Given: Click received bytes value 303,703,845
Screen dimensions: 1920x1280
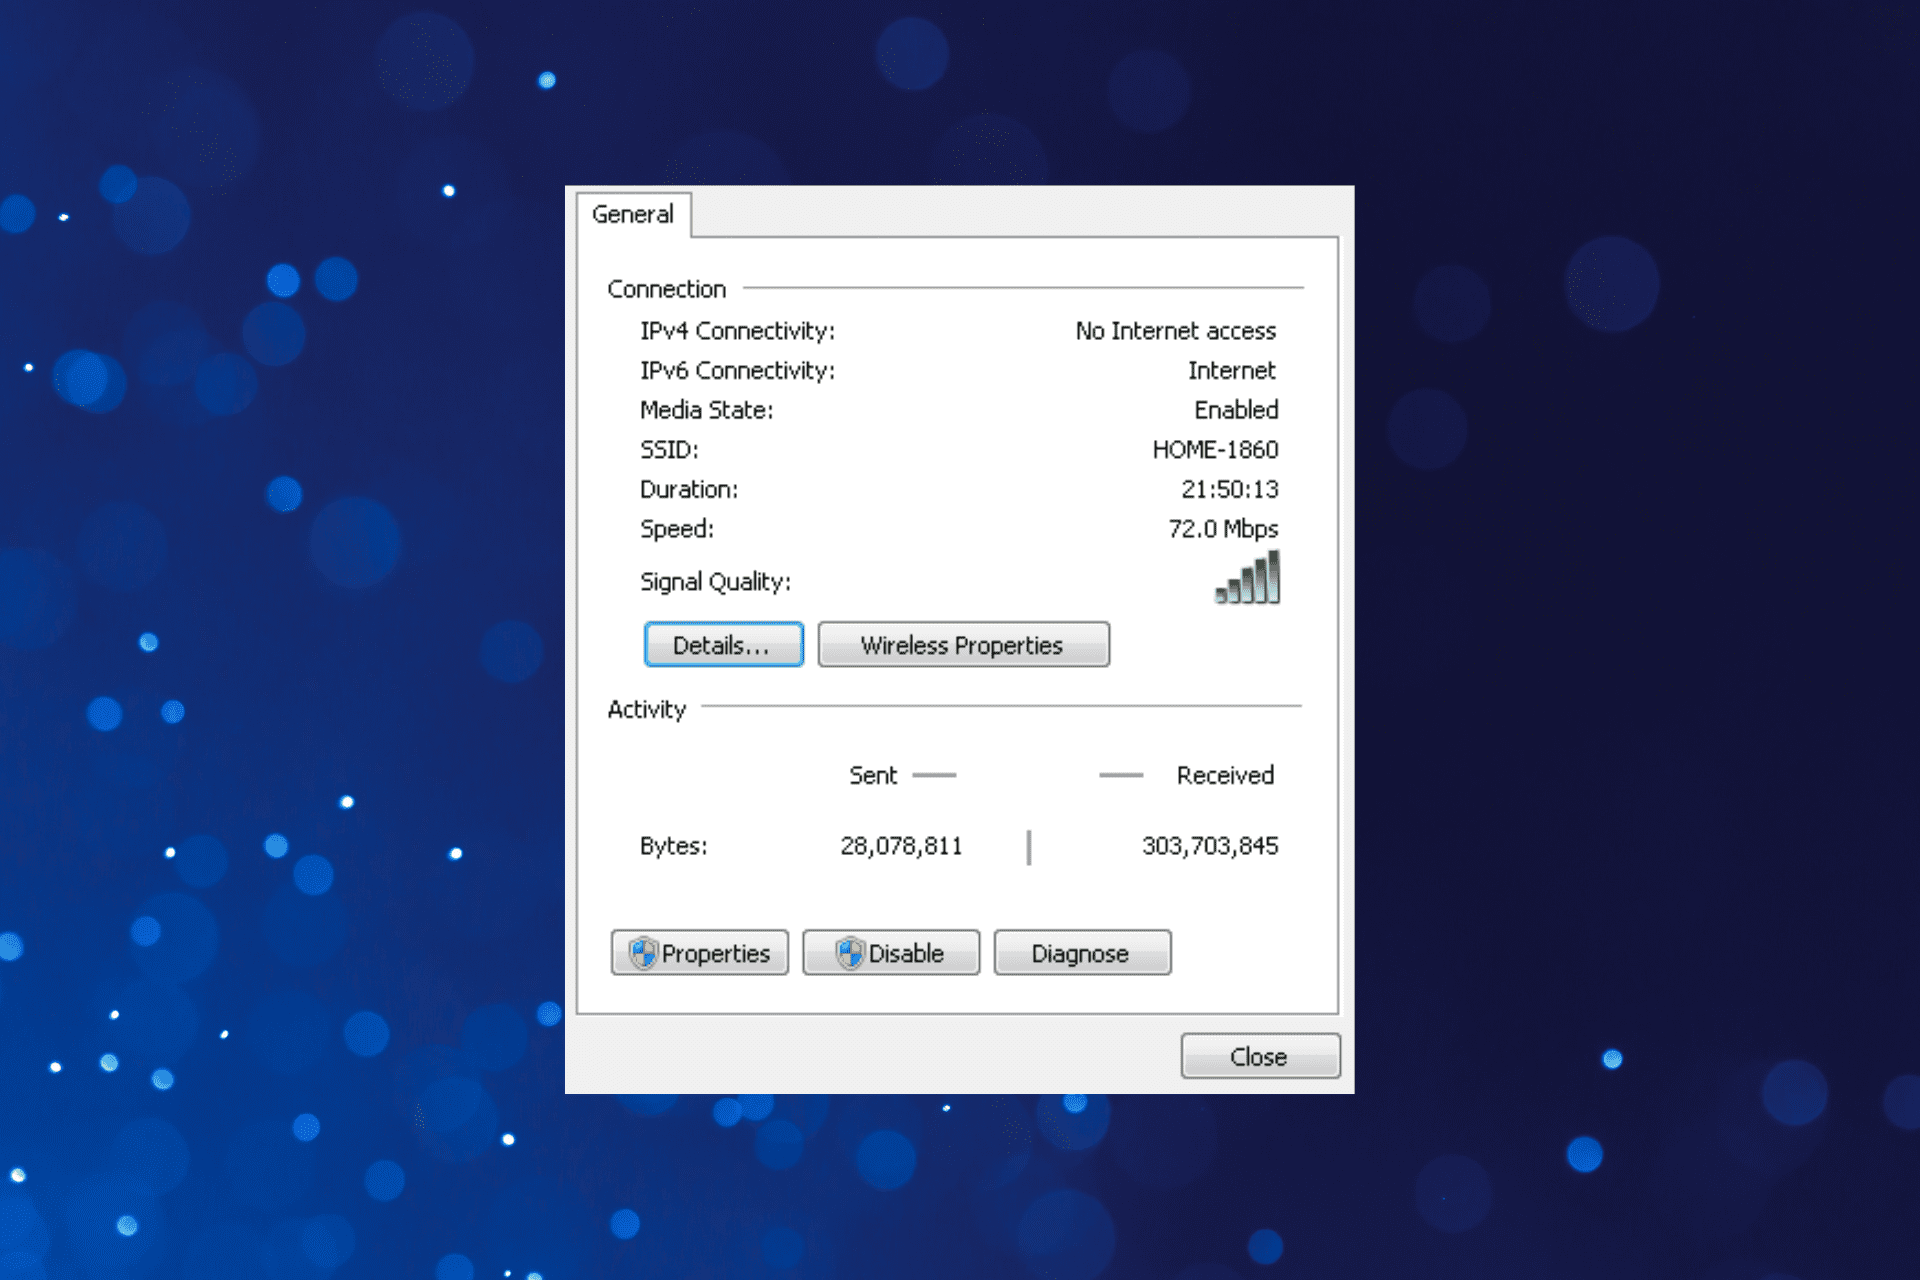Looking at the screenshot, I should (1210, 846).
